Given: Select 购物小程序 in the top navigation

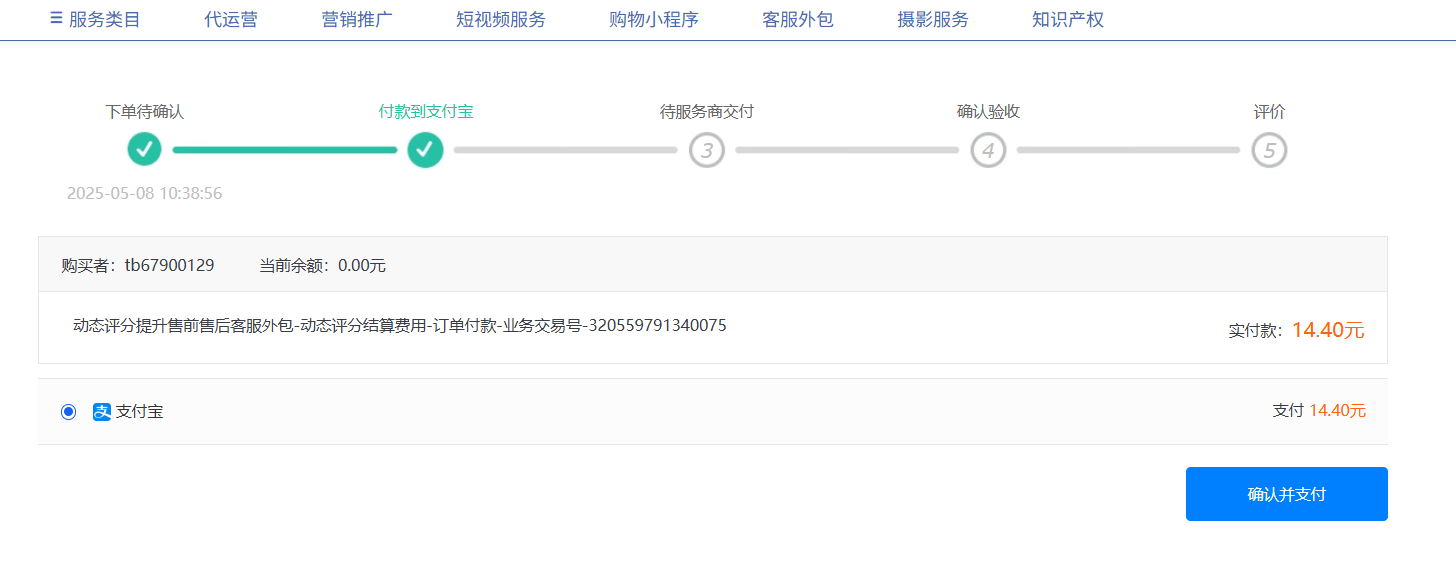Looking at the screenshot, I should click(653, 19).
